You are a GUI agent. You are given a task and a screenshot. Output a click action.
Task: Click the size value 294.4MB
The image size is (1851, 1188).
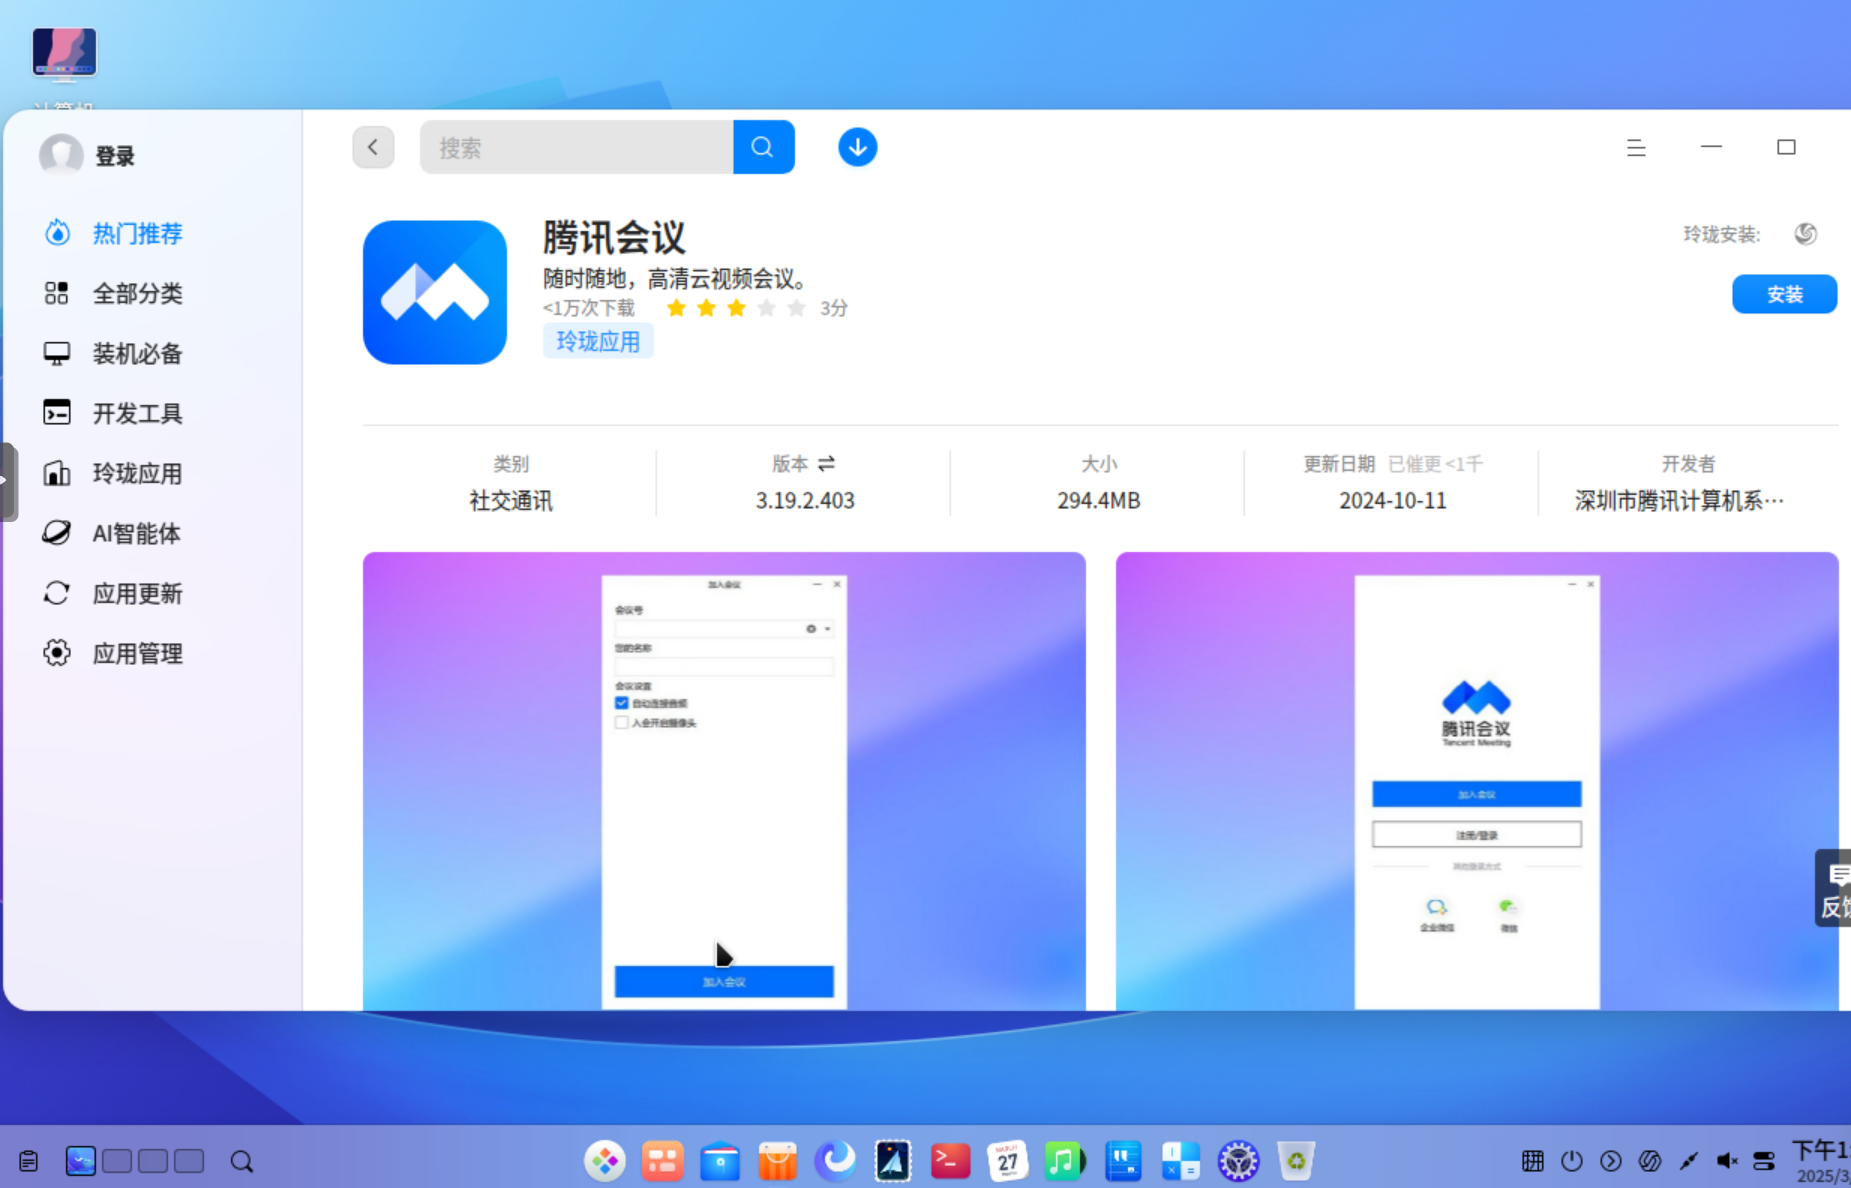tap(1099, 500)
